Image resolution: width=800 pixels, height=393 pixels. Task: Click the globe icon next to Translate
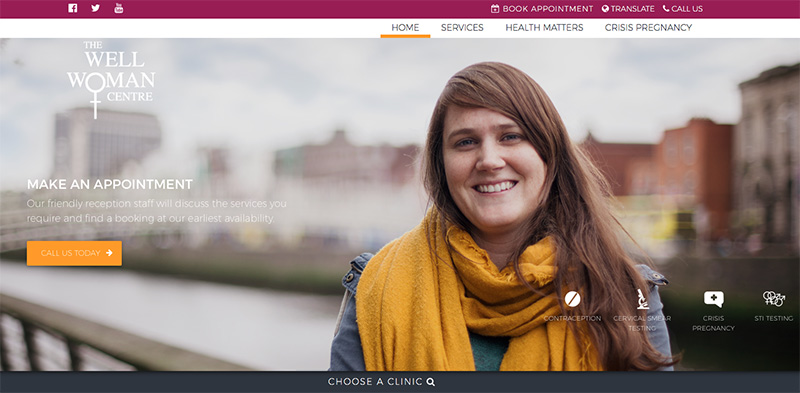(x=605, y=9)
